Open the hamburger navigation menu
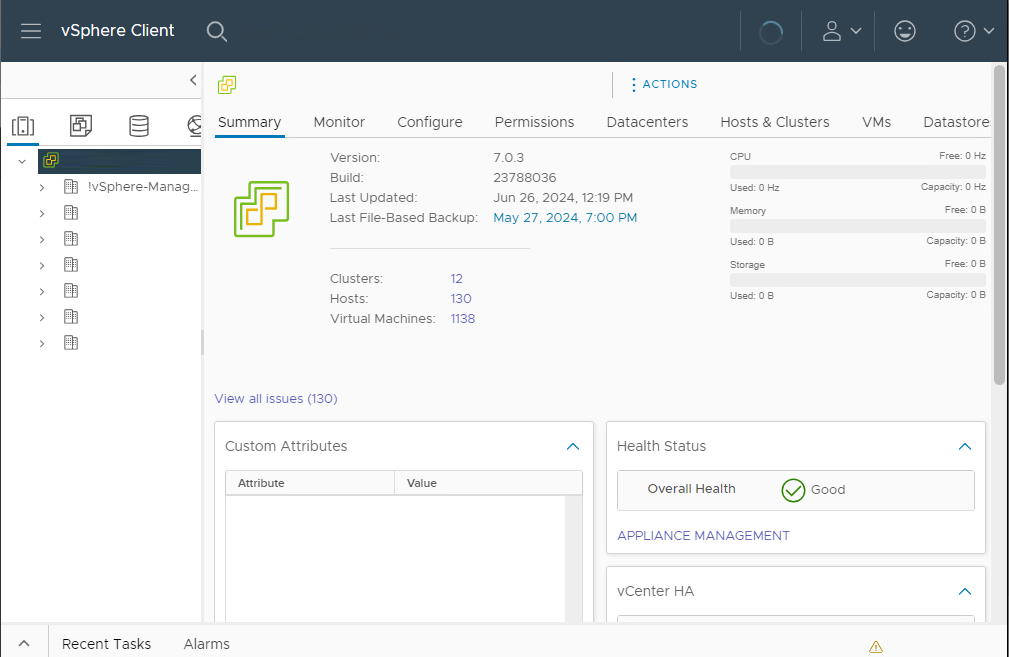Screen dimensions: 1009x657 pyautogui.click(x=31, y=31)
